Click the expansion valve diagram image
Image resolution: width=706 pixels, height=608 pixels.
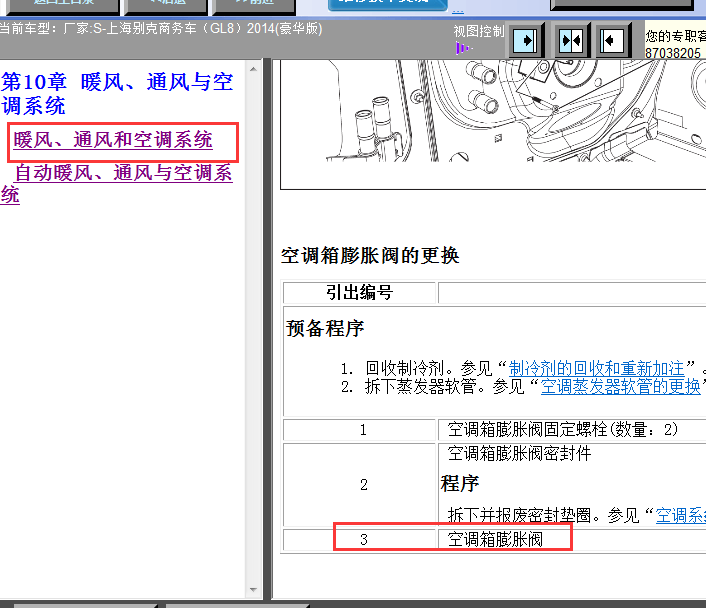click(493, 124)
